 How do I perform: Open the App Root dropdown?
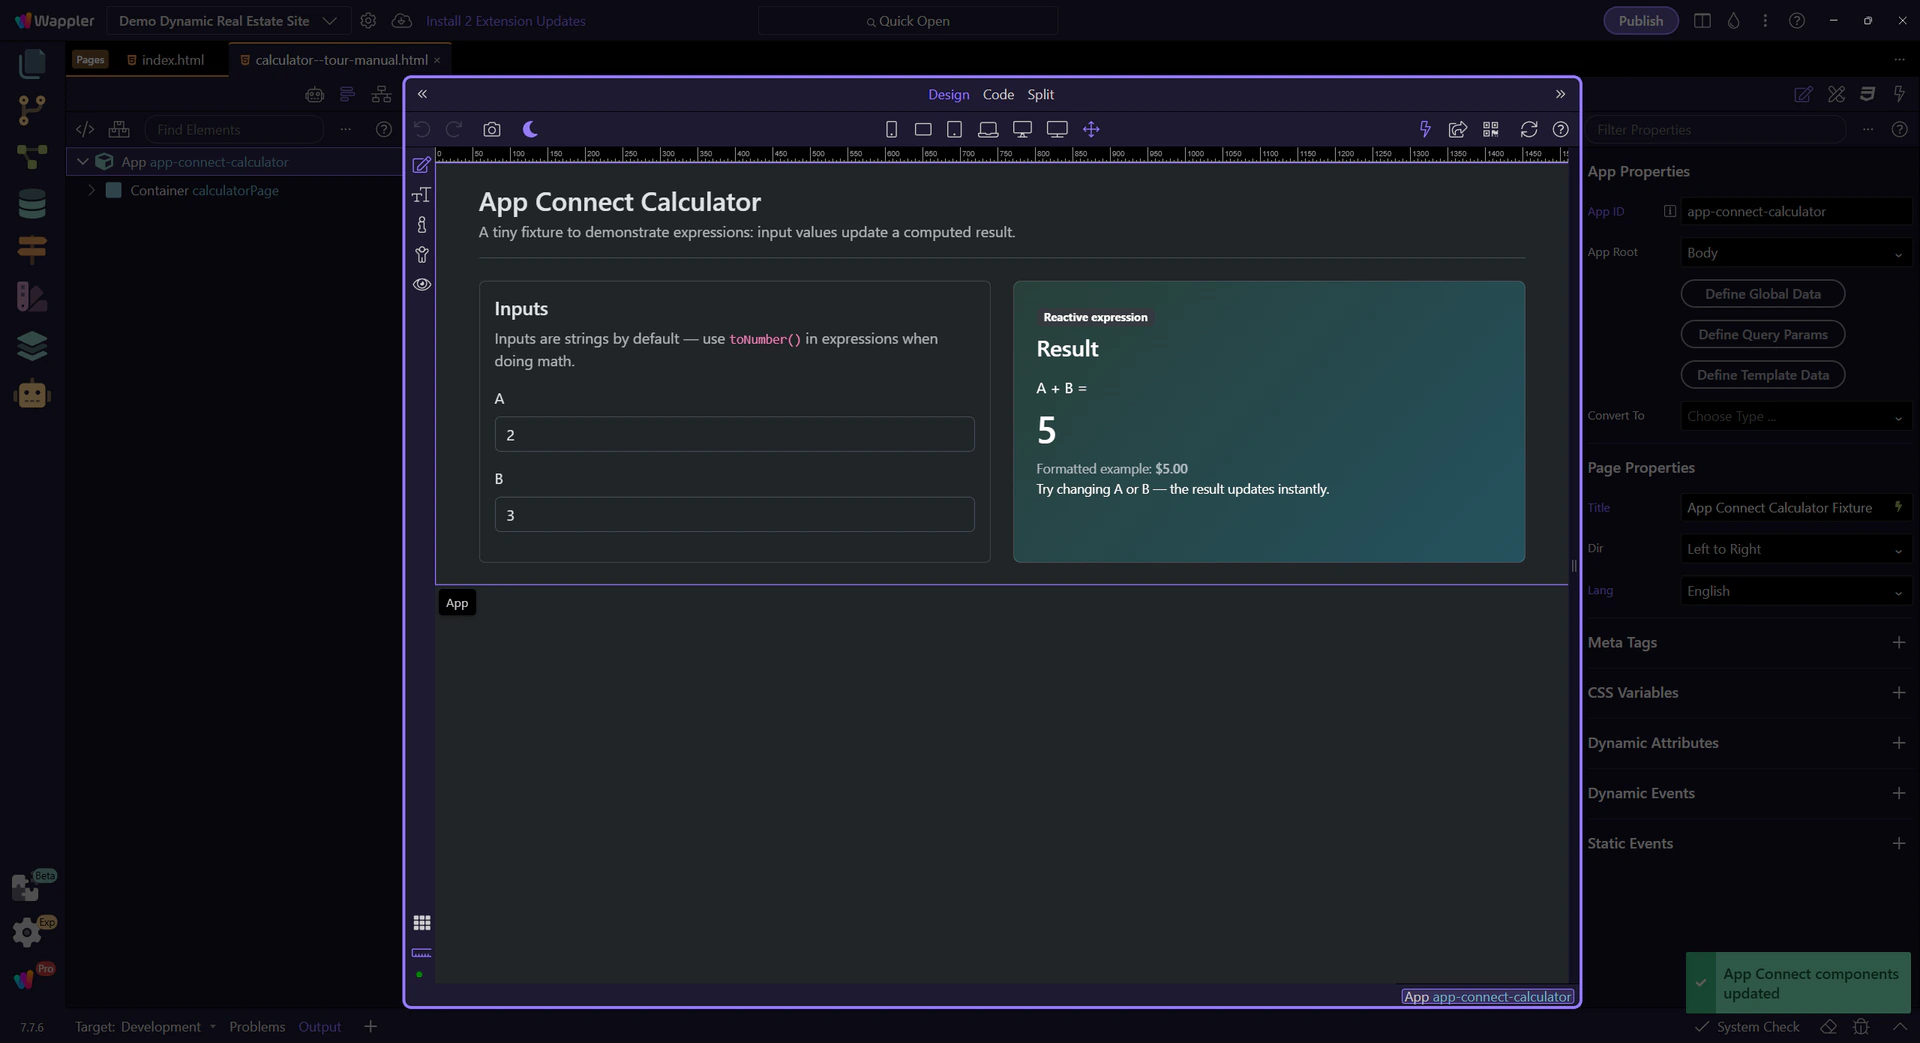[x=1795, y=254]
